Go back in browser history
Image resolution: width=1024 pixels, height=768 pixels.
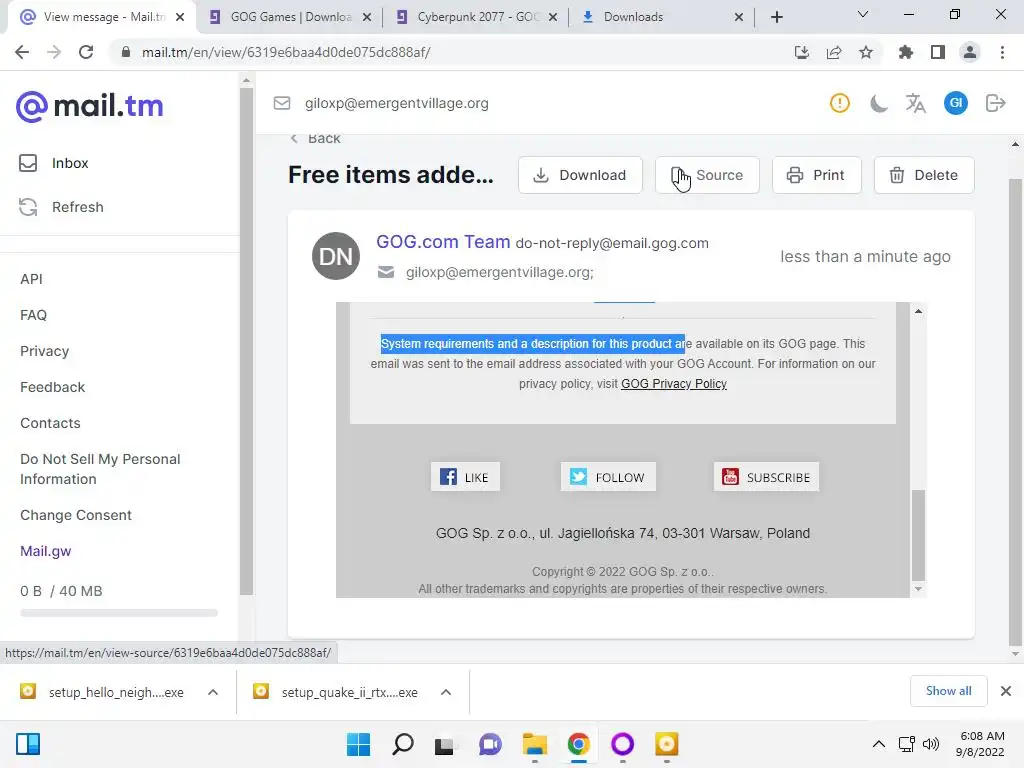point(22,52)
